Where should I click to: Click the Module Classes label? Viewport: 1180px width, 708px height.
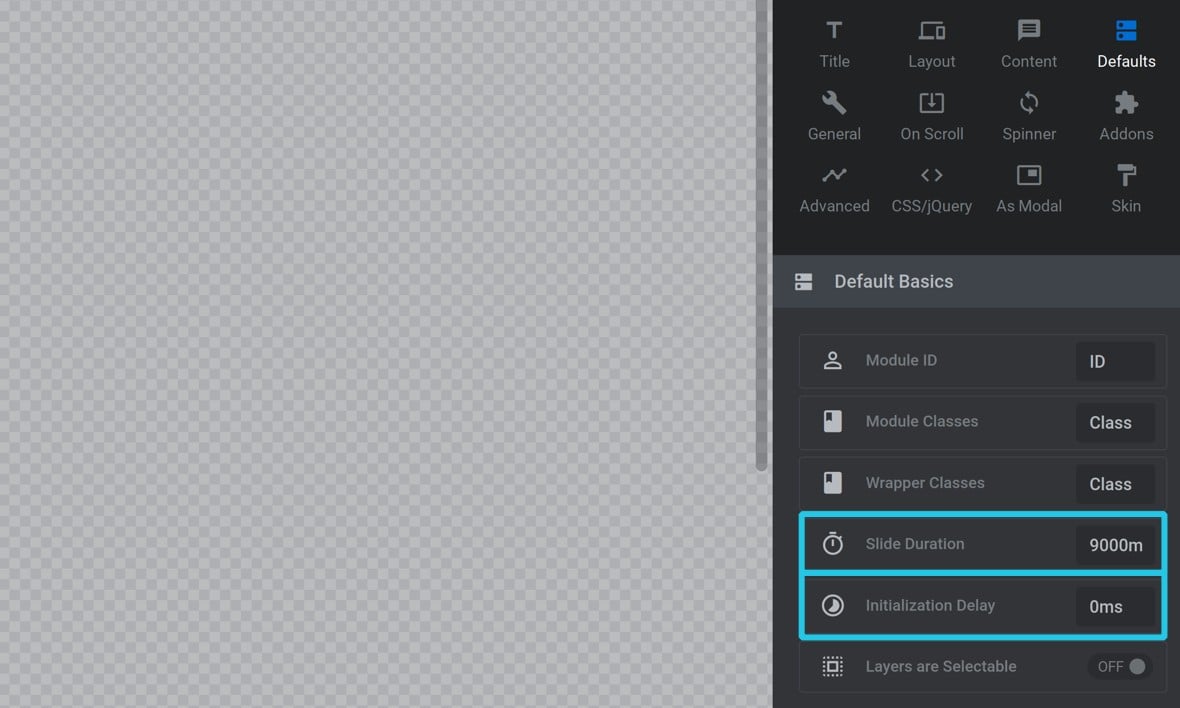(x=922, y=421)
